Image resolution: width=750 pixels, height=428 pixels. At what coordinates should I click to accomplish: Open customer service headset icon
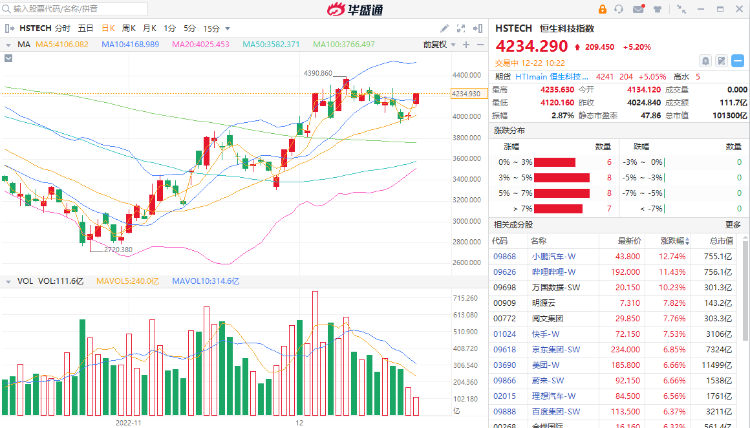(x=619, y=9)
